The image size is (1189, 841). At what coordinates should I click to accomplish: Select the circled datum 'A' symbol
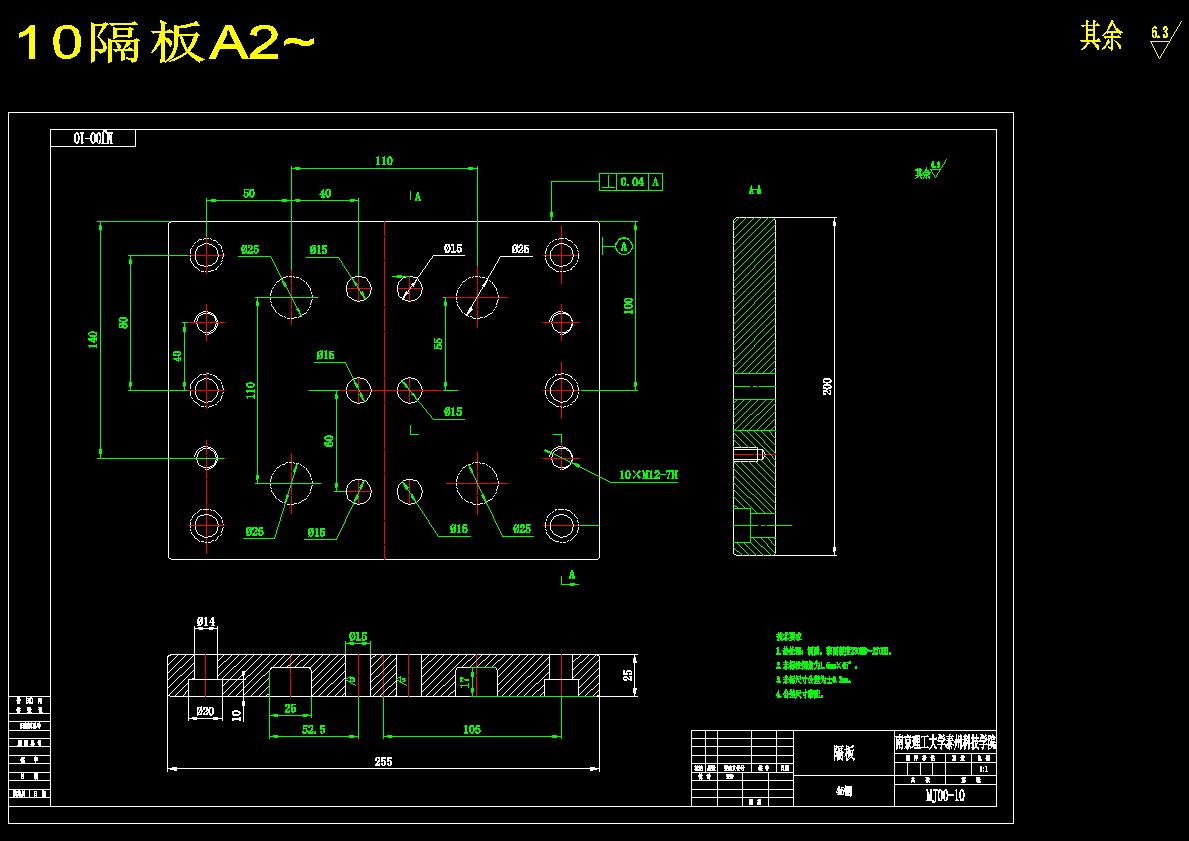(x=623, y=246)
